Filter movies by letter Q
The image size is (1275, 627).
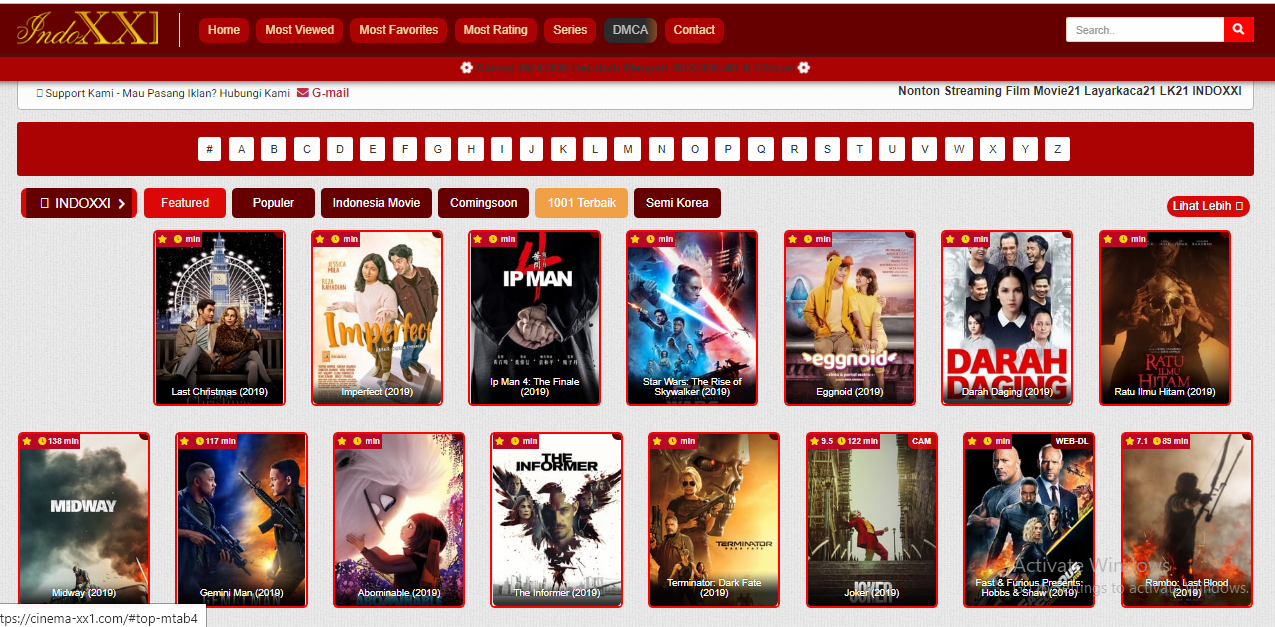tap(761, 150)
